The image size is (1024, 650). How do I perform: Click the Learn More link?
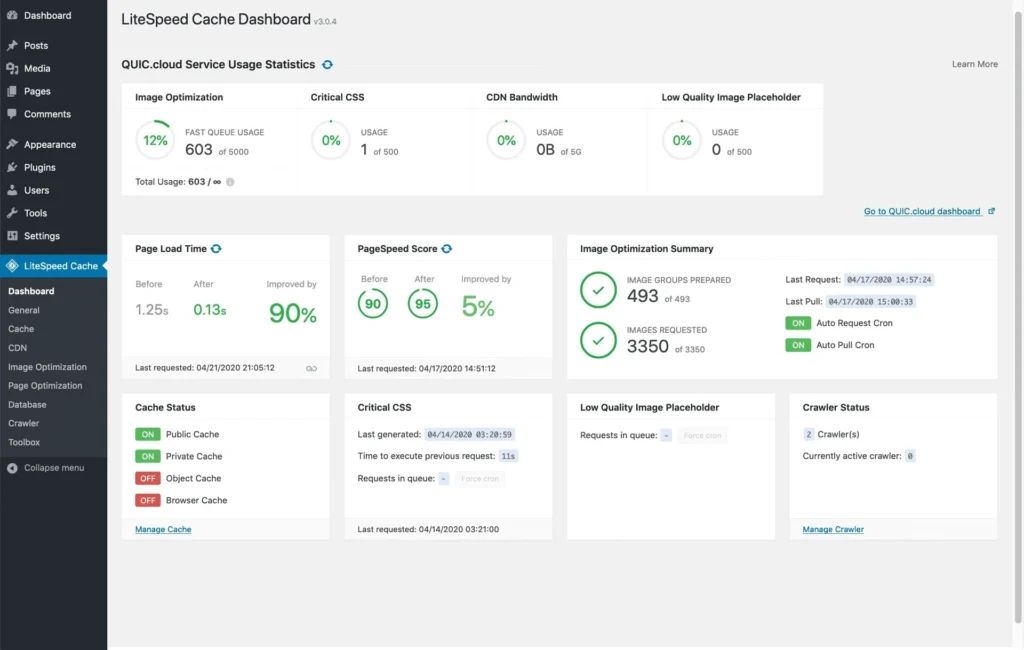[974, 64]
